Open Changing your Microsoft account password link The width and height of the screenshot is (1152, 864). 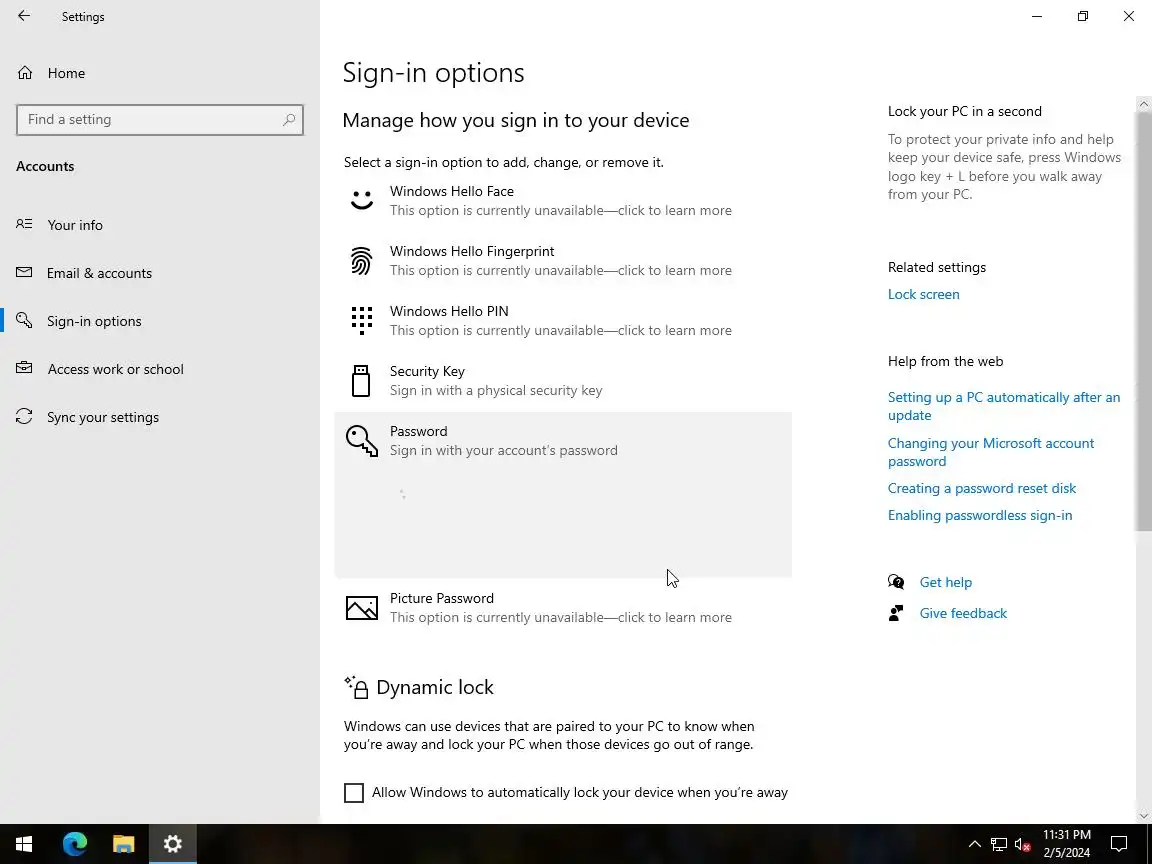pyautogui.click(x=990, y=453)
